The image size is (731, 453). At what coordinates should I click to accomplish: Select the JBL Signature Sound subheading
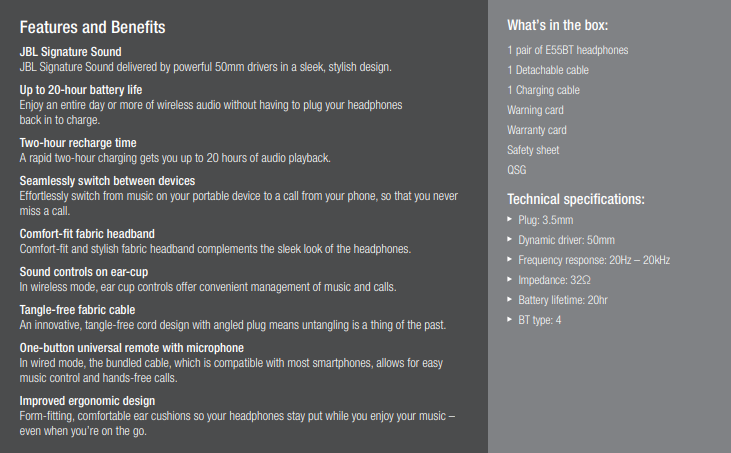[70, 52]
